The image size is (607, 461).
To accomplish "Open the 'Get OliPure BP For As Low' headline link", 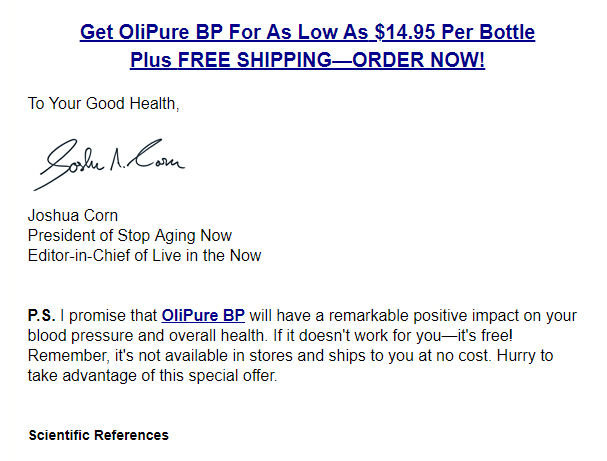I will tap(307, 32).
